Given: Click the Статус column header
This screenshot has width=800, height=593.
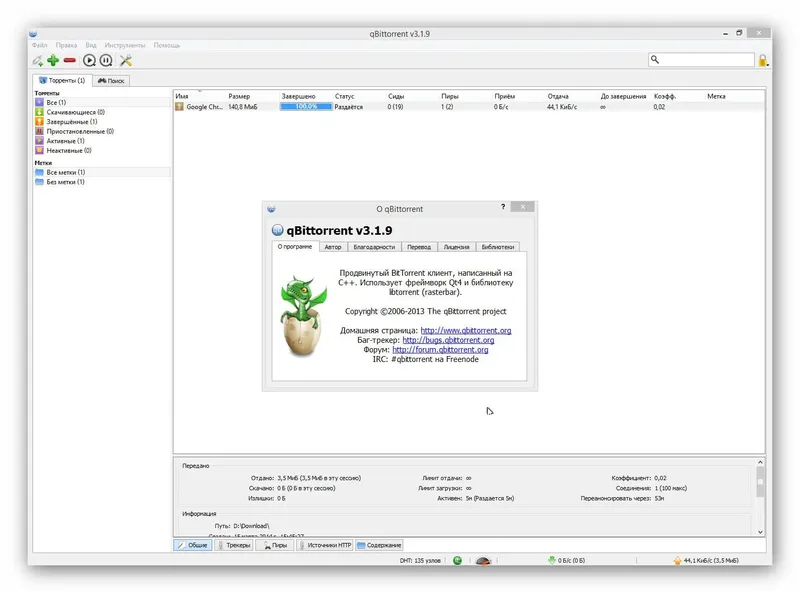Looking at the screenshot, I should [359, 96].
